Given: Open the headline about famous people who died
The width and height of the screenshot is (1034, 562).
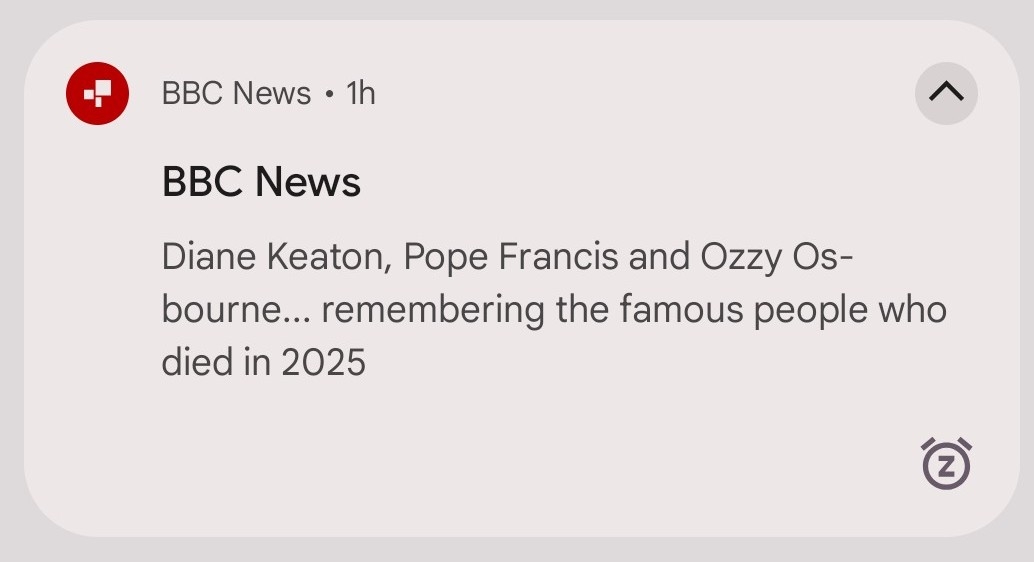Looking at the screenshot, I should point(553,310).
